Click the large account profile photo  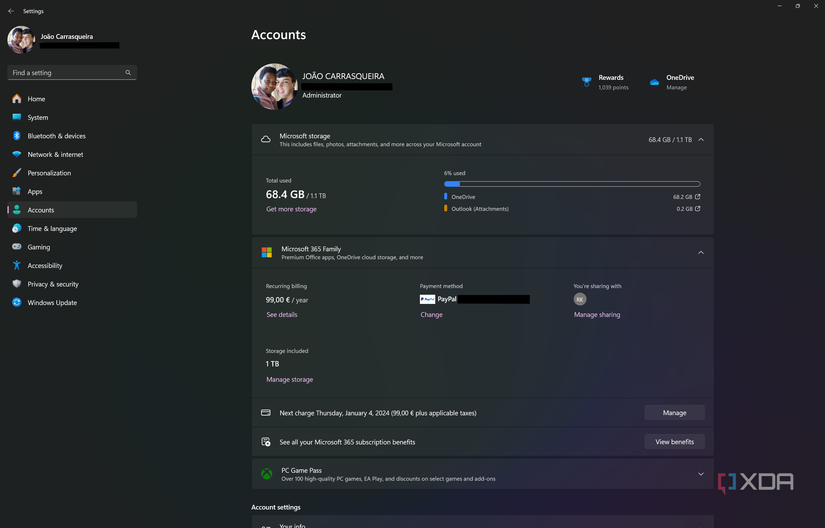[274, 87]
